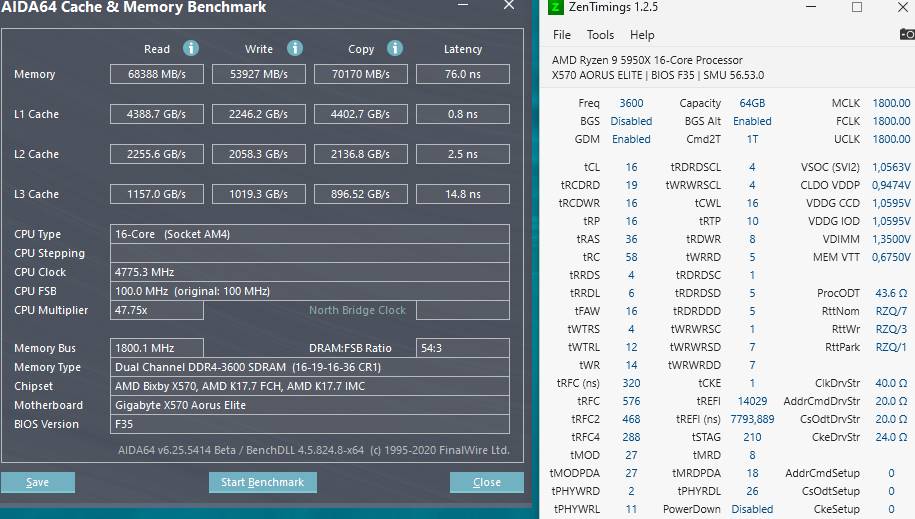The height and width of the screenshot is (519, 915).
Task: Select L3 Cache Read 1157.0 GB/s field
Action: (157, 194)
